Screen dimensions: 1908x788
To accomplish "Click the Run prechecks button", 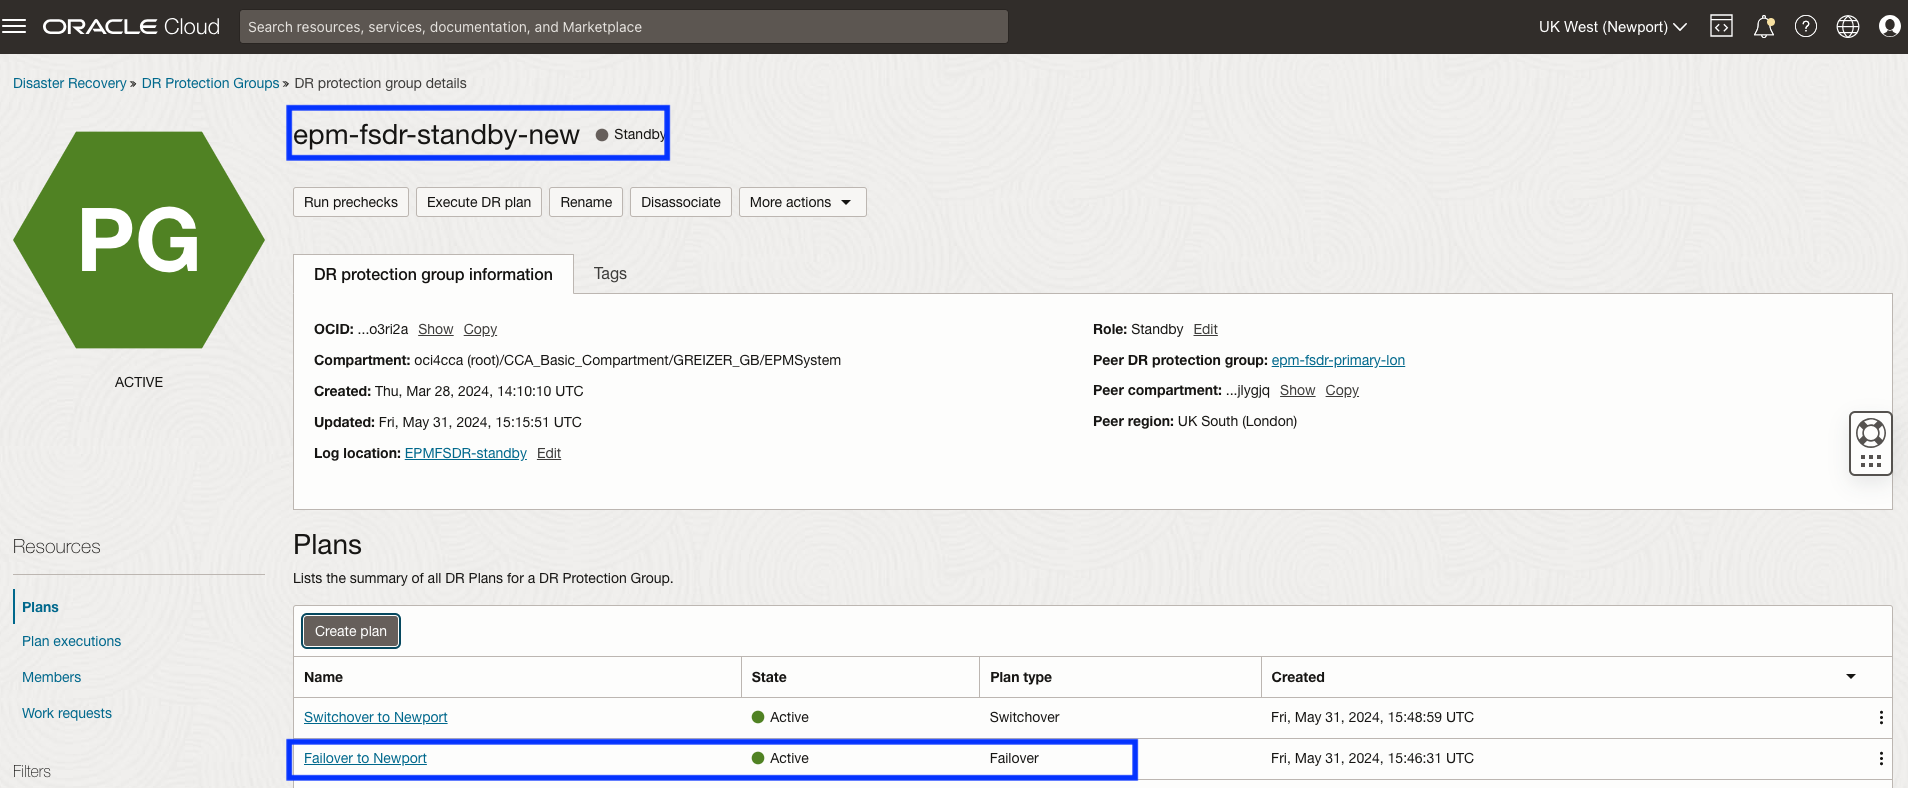I will 350,202.
